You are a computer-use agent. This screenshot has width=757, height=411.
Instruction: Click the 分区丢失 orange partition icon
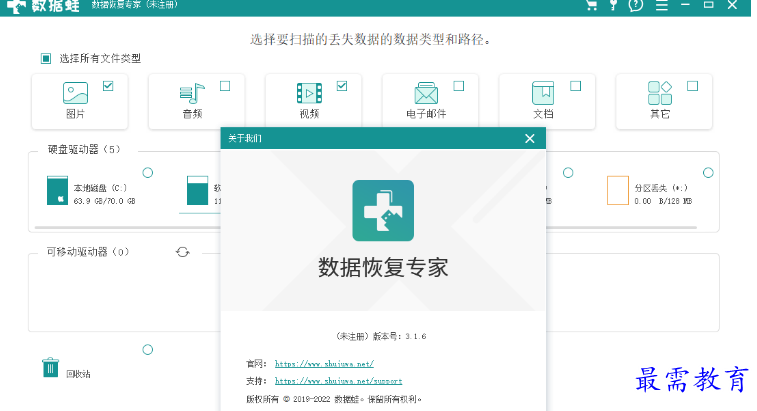[617, 191]
